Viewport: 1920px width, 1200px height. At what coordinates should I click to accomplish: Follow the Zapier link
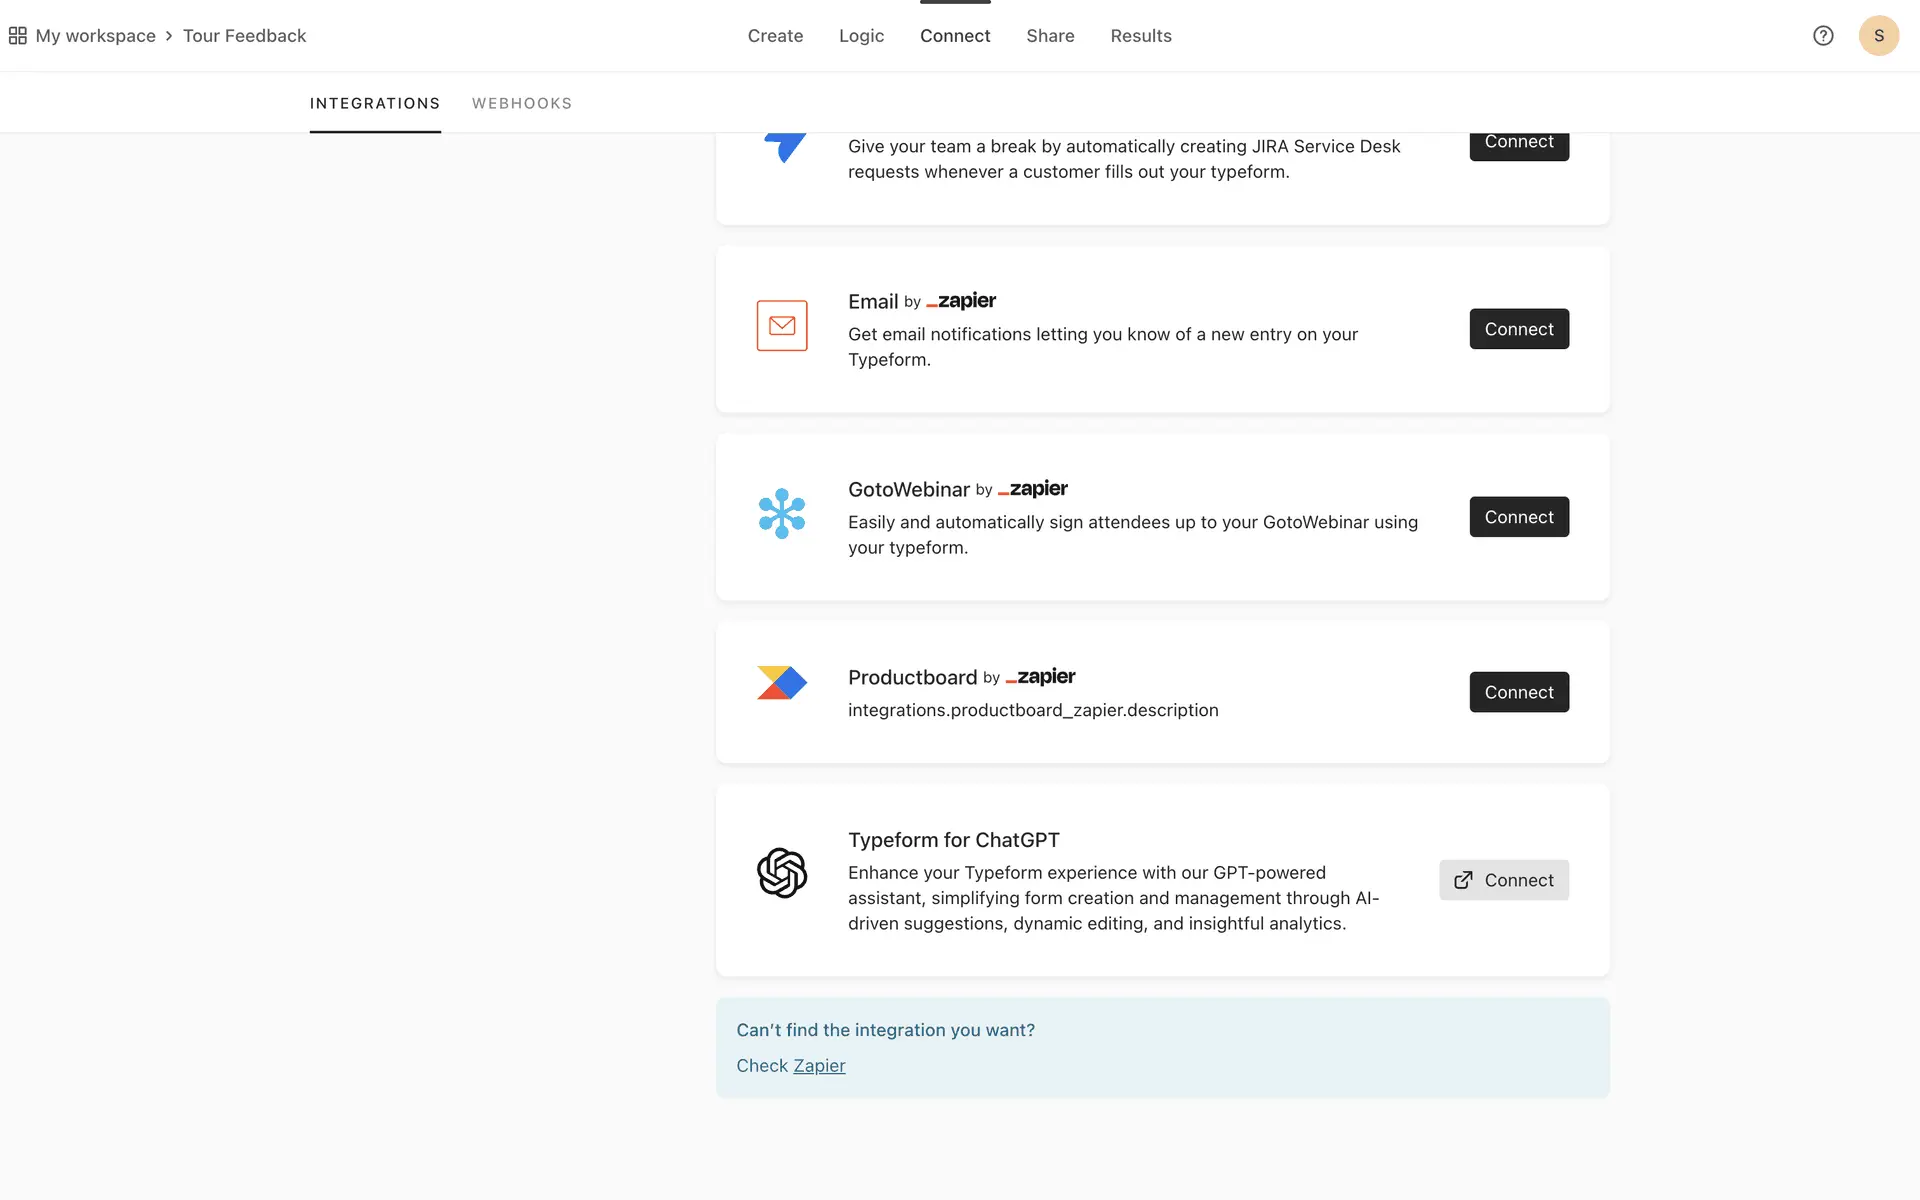click(819, 1066)
